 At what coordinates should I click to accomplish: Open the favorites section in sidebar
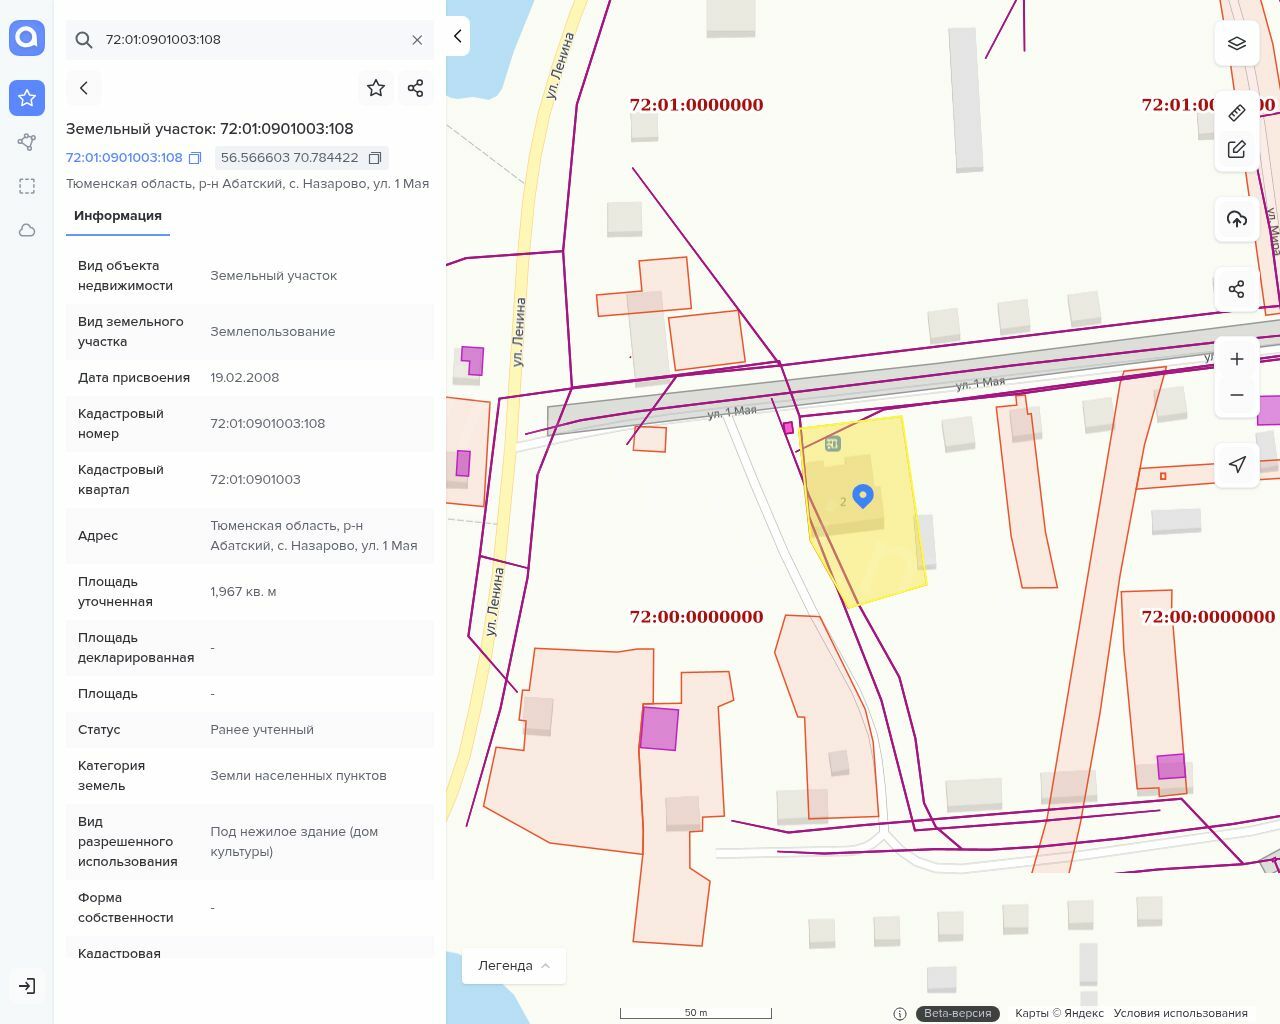point(27,98)
